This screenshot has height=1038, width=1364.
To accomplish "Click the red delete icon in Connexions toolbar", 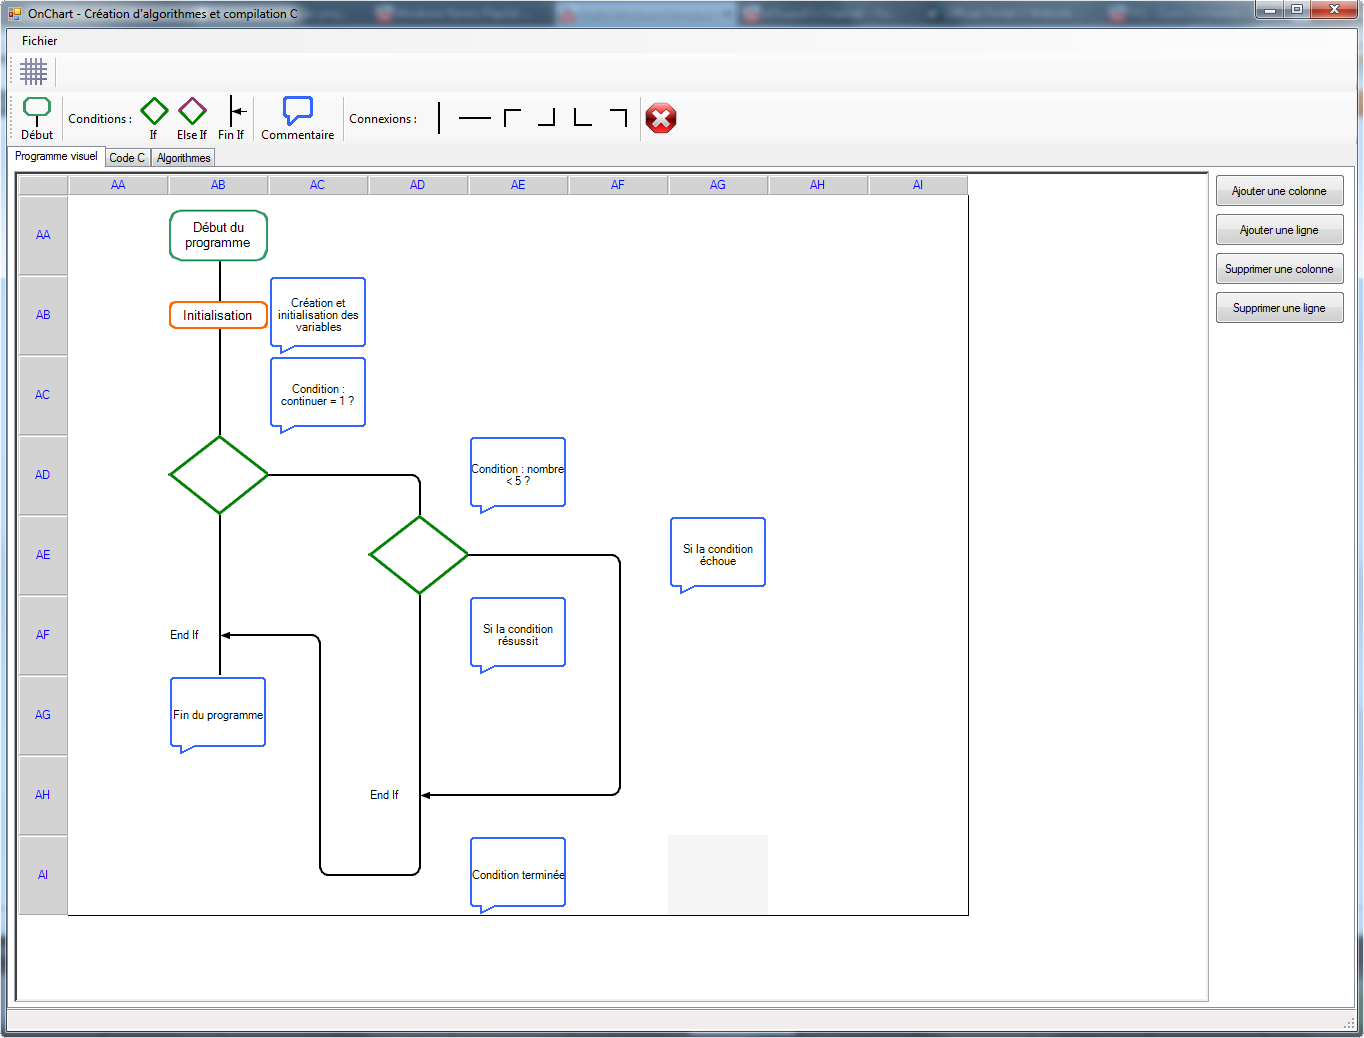I will [661, 118].
